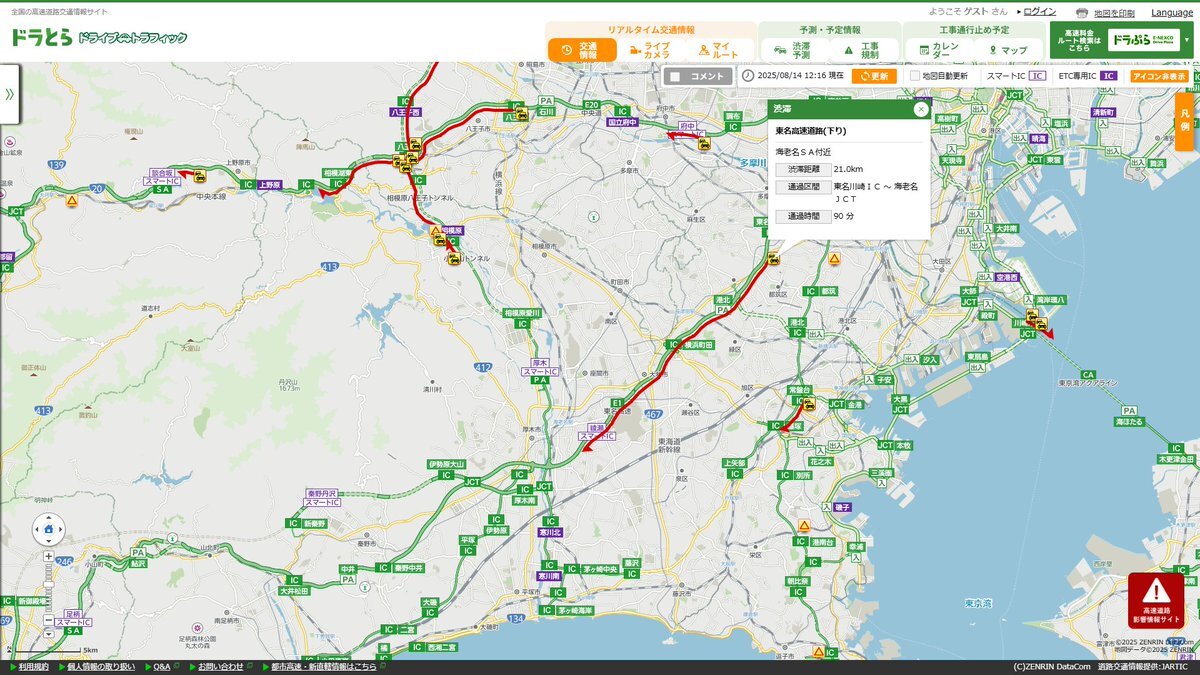Viewport: 1200px width, 675px height.
Task: Pan the map left with arrow
Action: (35, 529)
